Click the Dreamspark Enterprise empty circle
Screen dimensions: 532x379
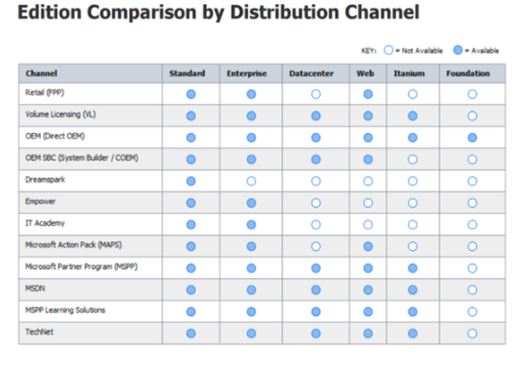[x=251, y=181]
